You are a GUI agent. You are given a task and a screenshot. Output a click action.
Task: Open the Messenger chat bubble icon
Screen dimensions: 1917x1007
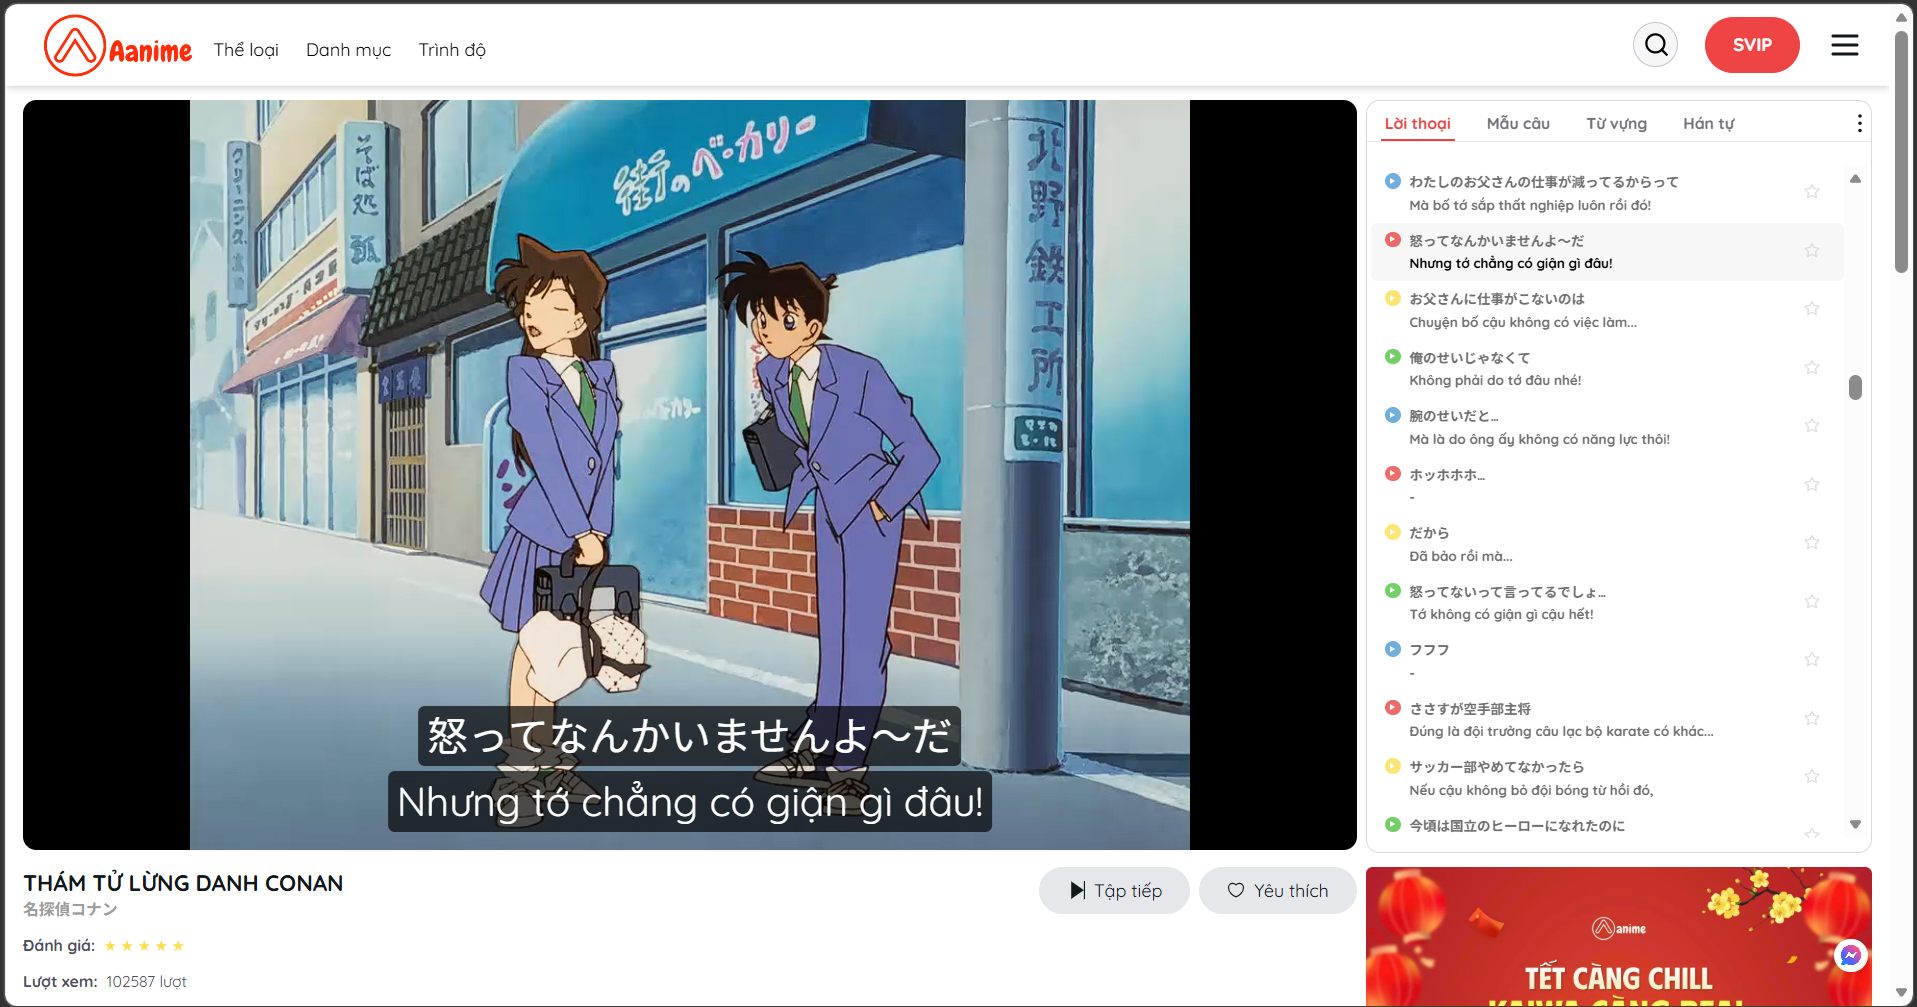click(x=1850, y=955)
